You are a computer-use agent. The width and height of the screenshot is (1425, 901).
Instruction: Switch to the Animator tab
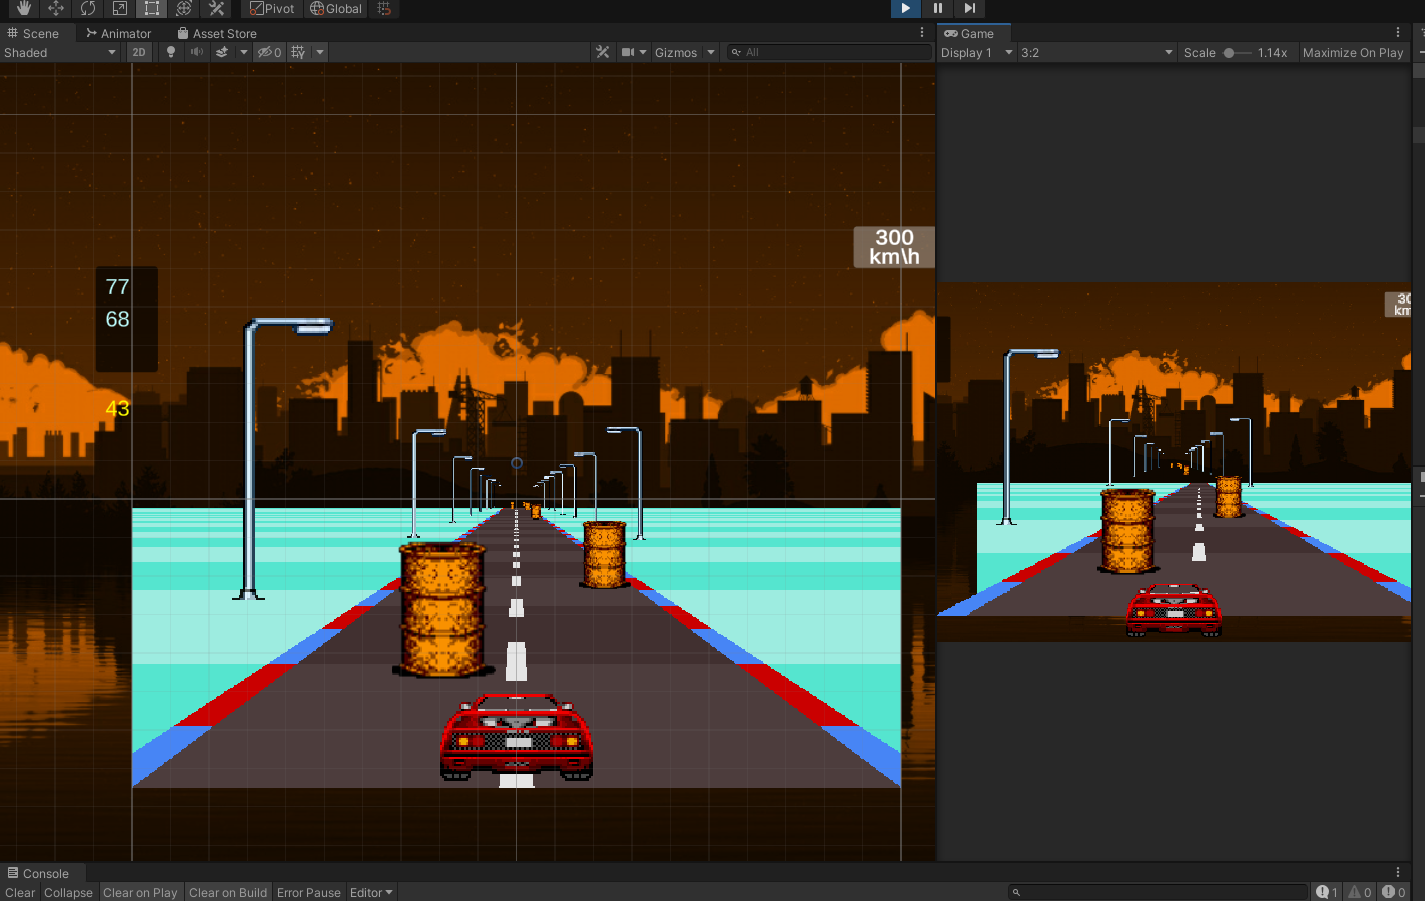pyautogui.click(x=119, y=33)
